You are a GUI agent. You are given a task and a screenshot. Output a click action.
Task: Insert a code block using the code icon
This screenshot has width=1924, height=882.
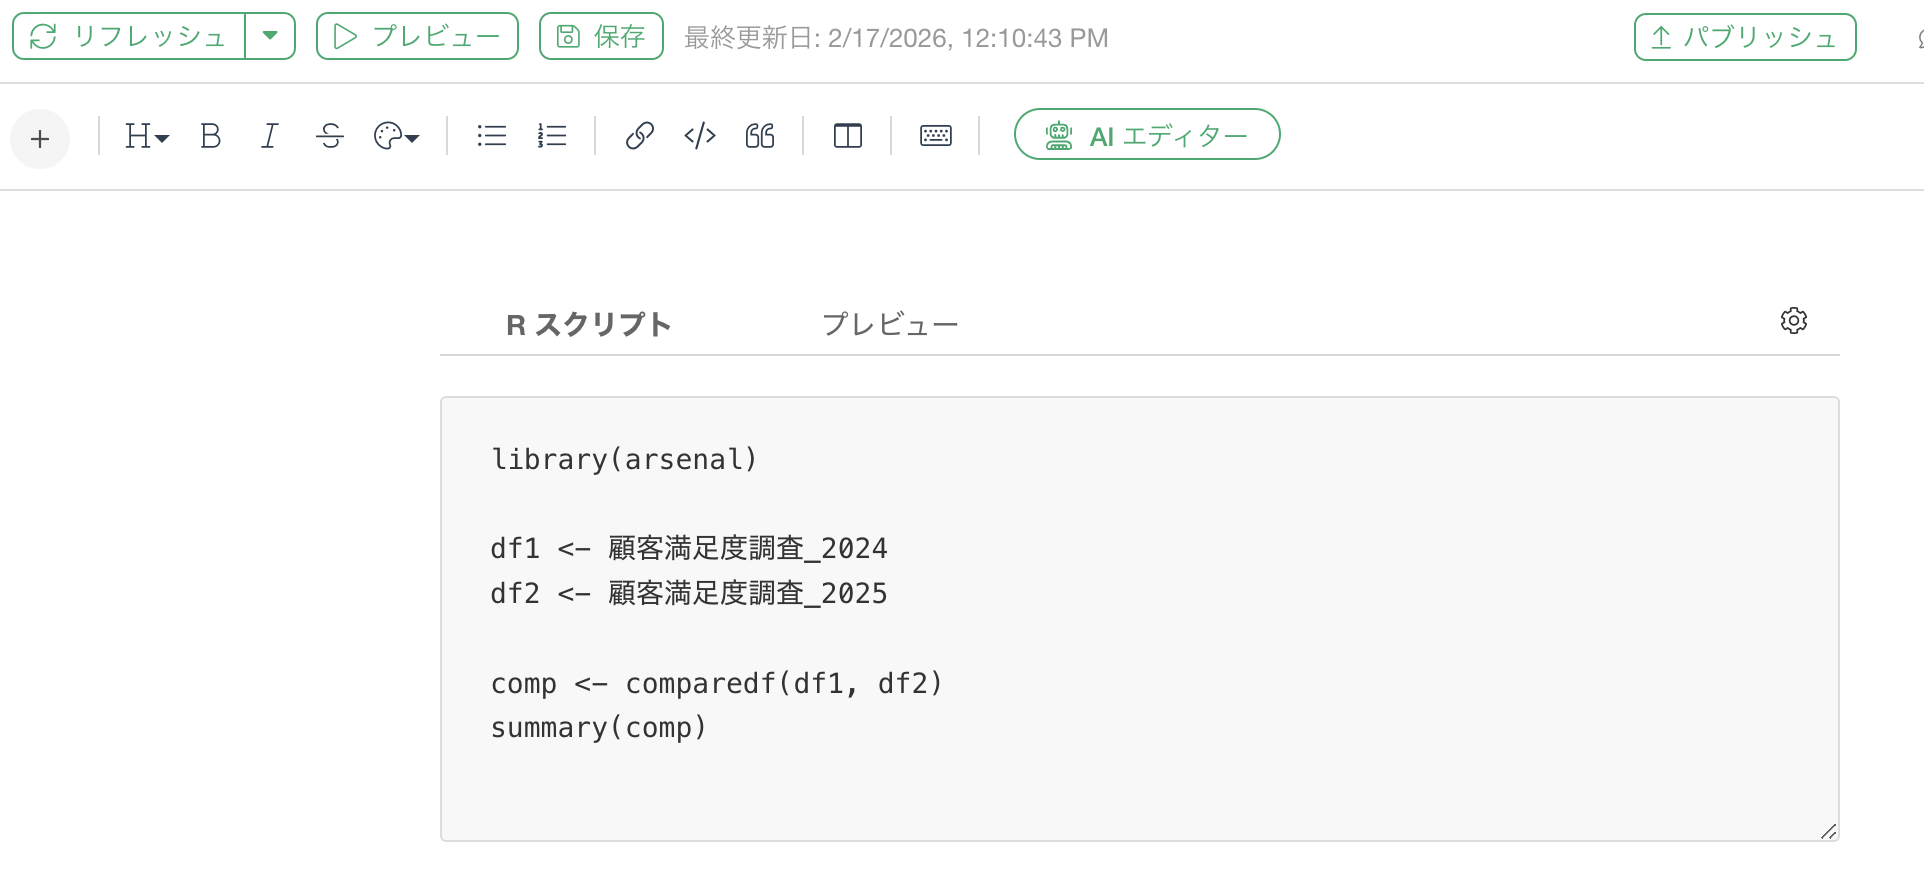click(x=700, y=136)
